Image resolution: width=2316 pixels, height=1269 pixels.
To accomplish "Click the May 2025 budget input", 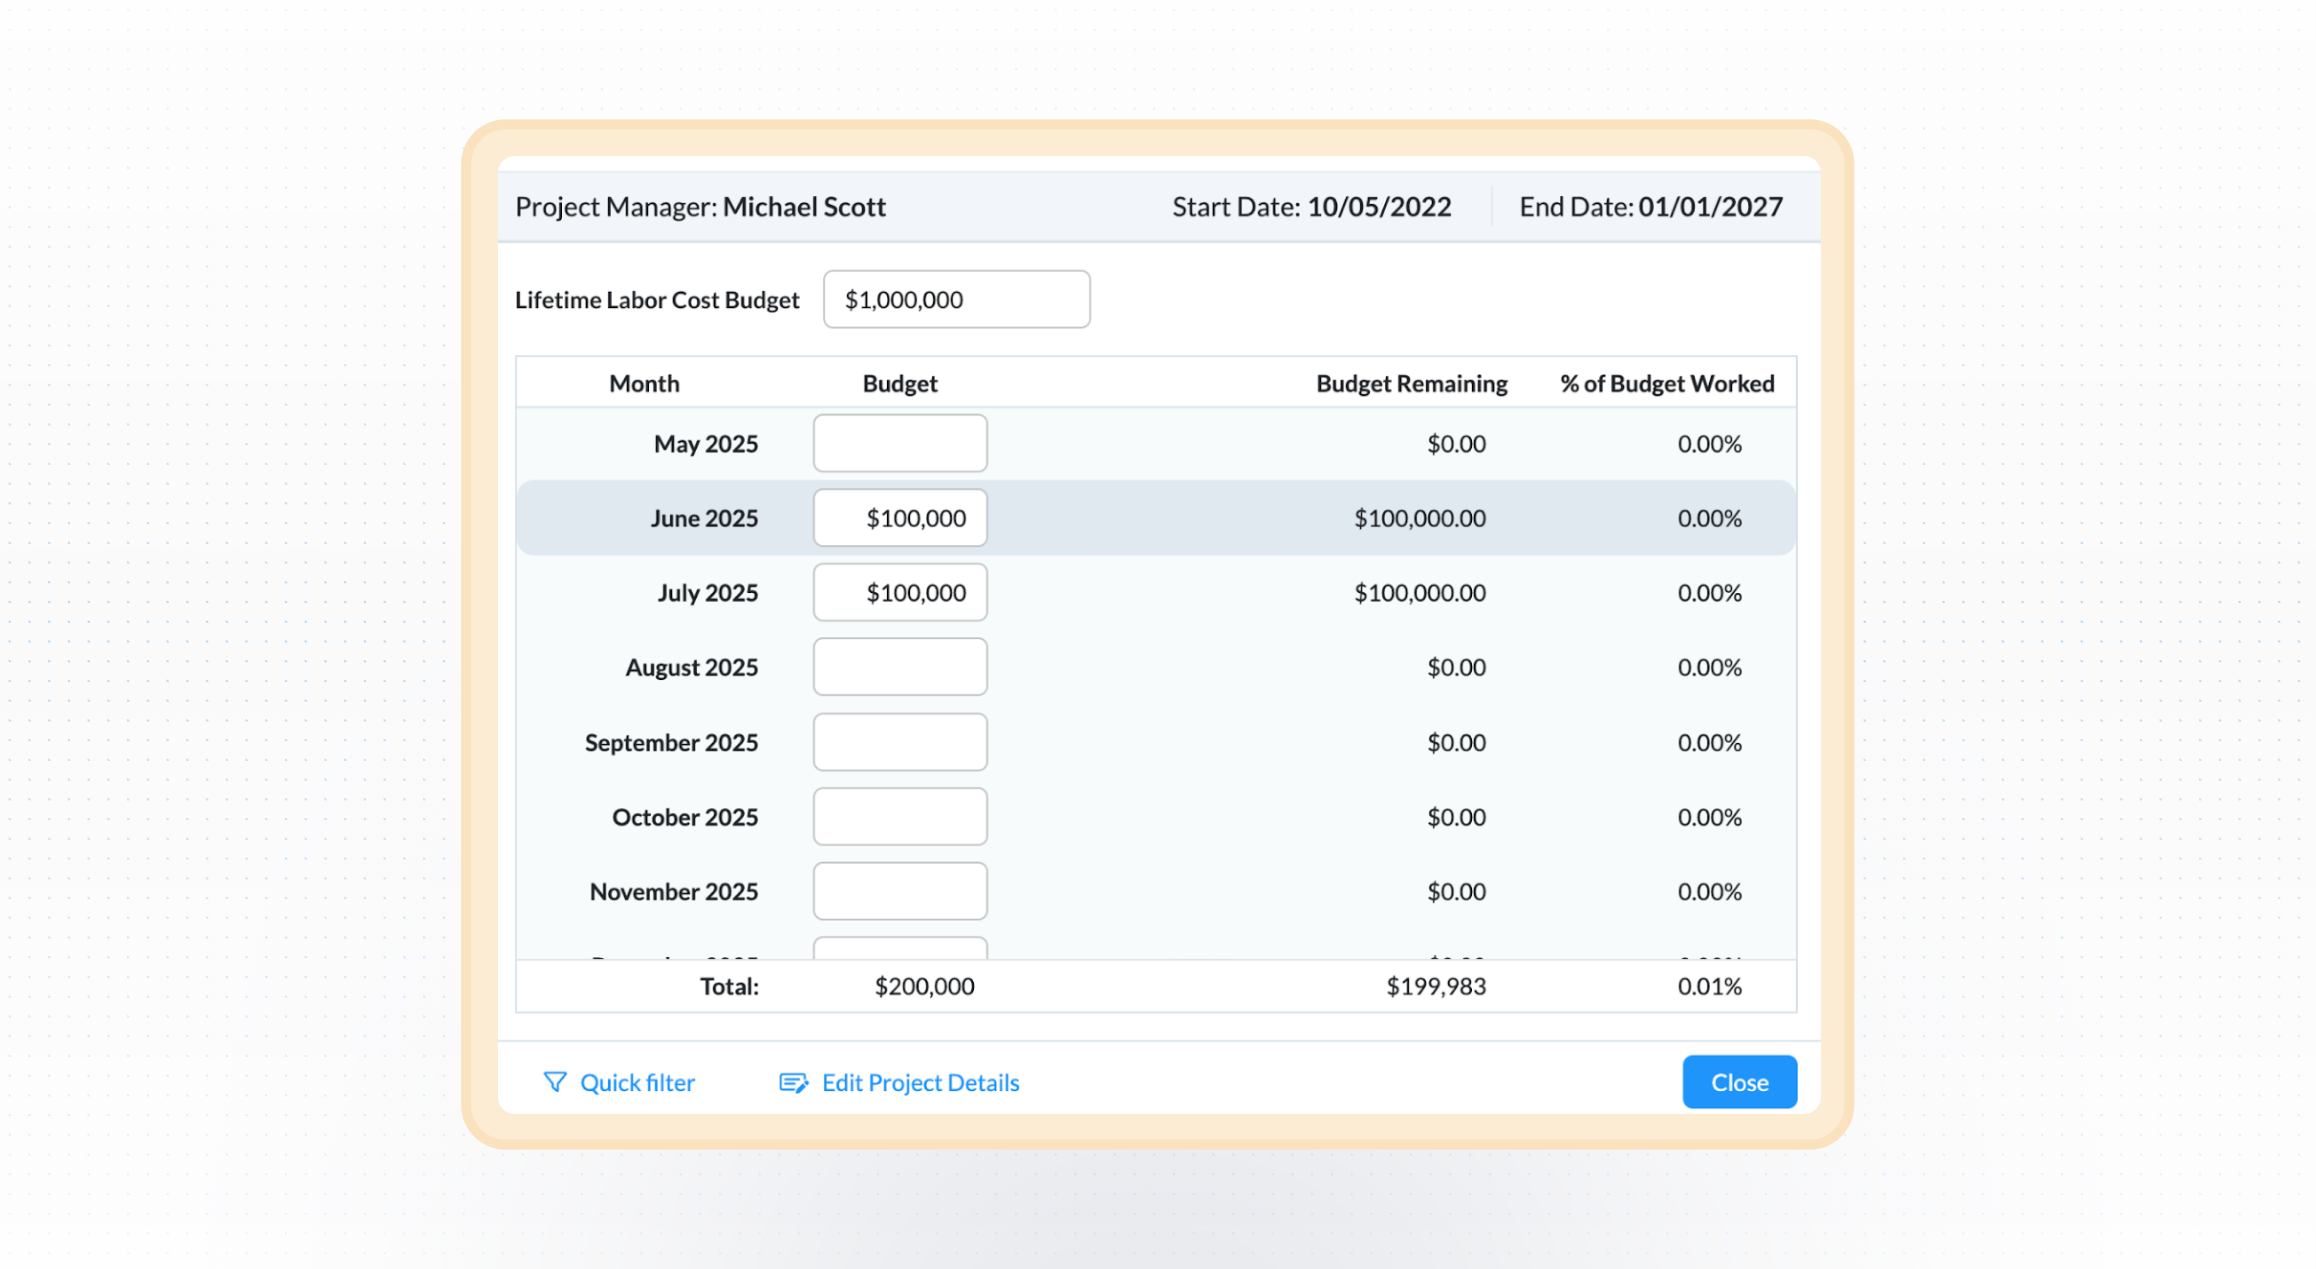I will [900, 443].
